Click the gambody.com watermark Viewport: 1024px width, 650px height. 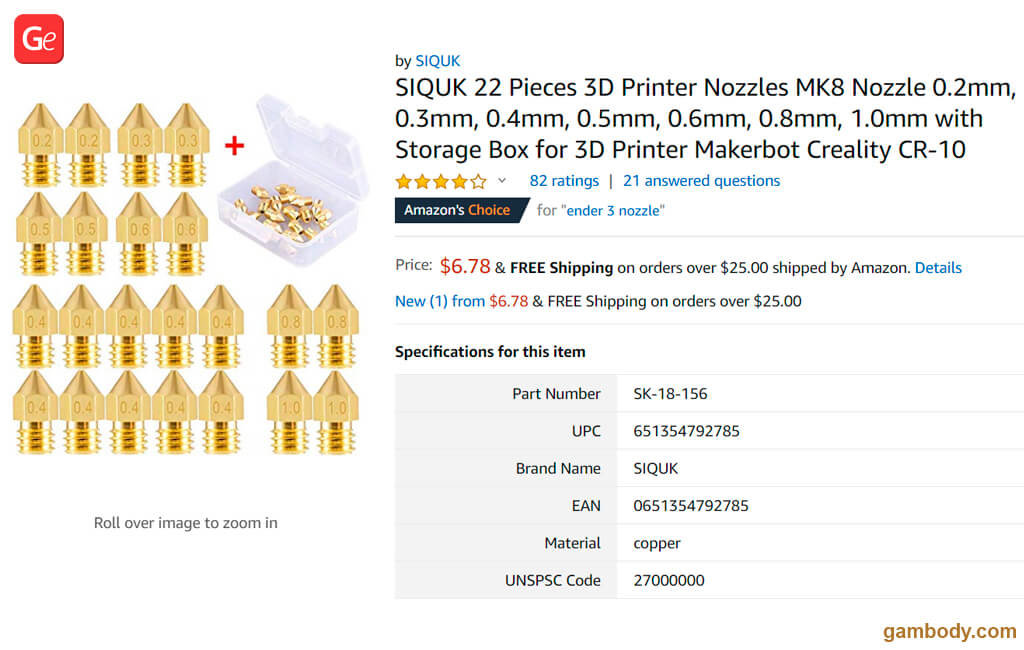click(x=949, y=631)
